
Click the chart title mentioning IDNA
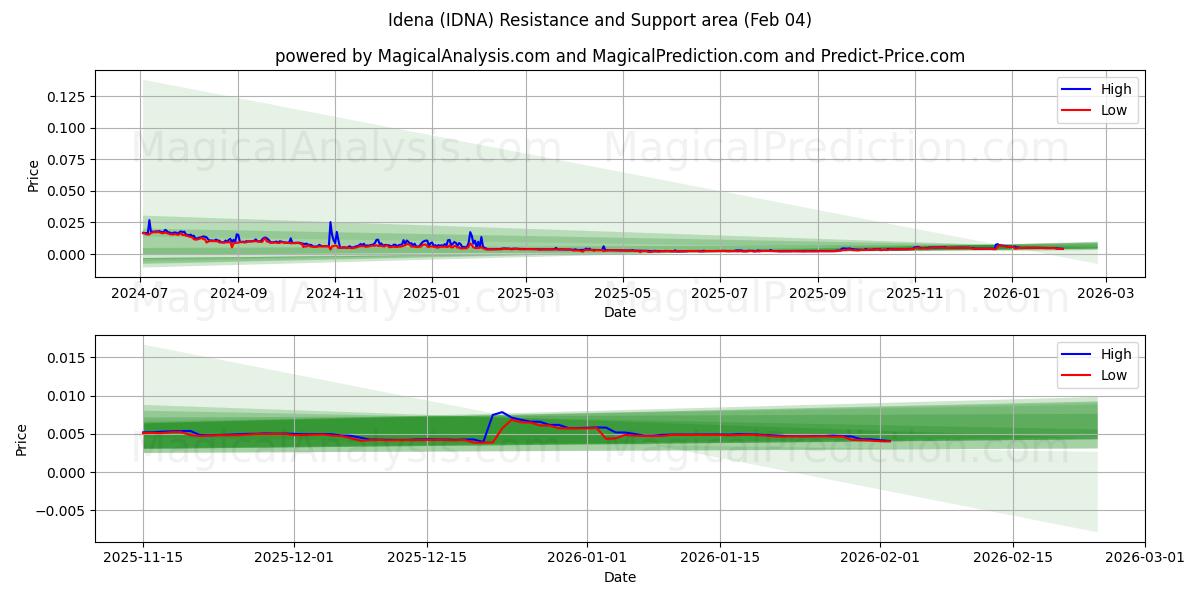click(600, 20)
